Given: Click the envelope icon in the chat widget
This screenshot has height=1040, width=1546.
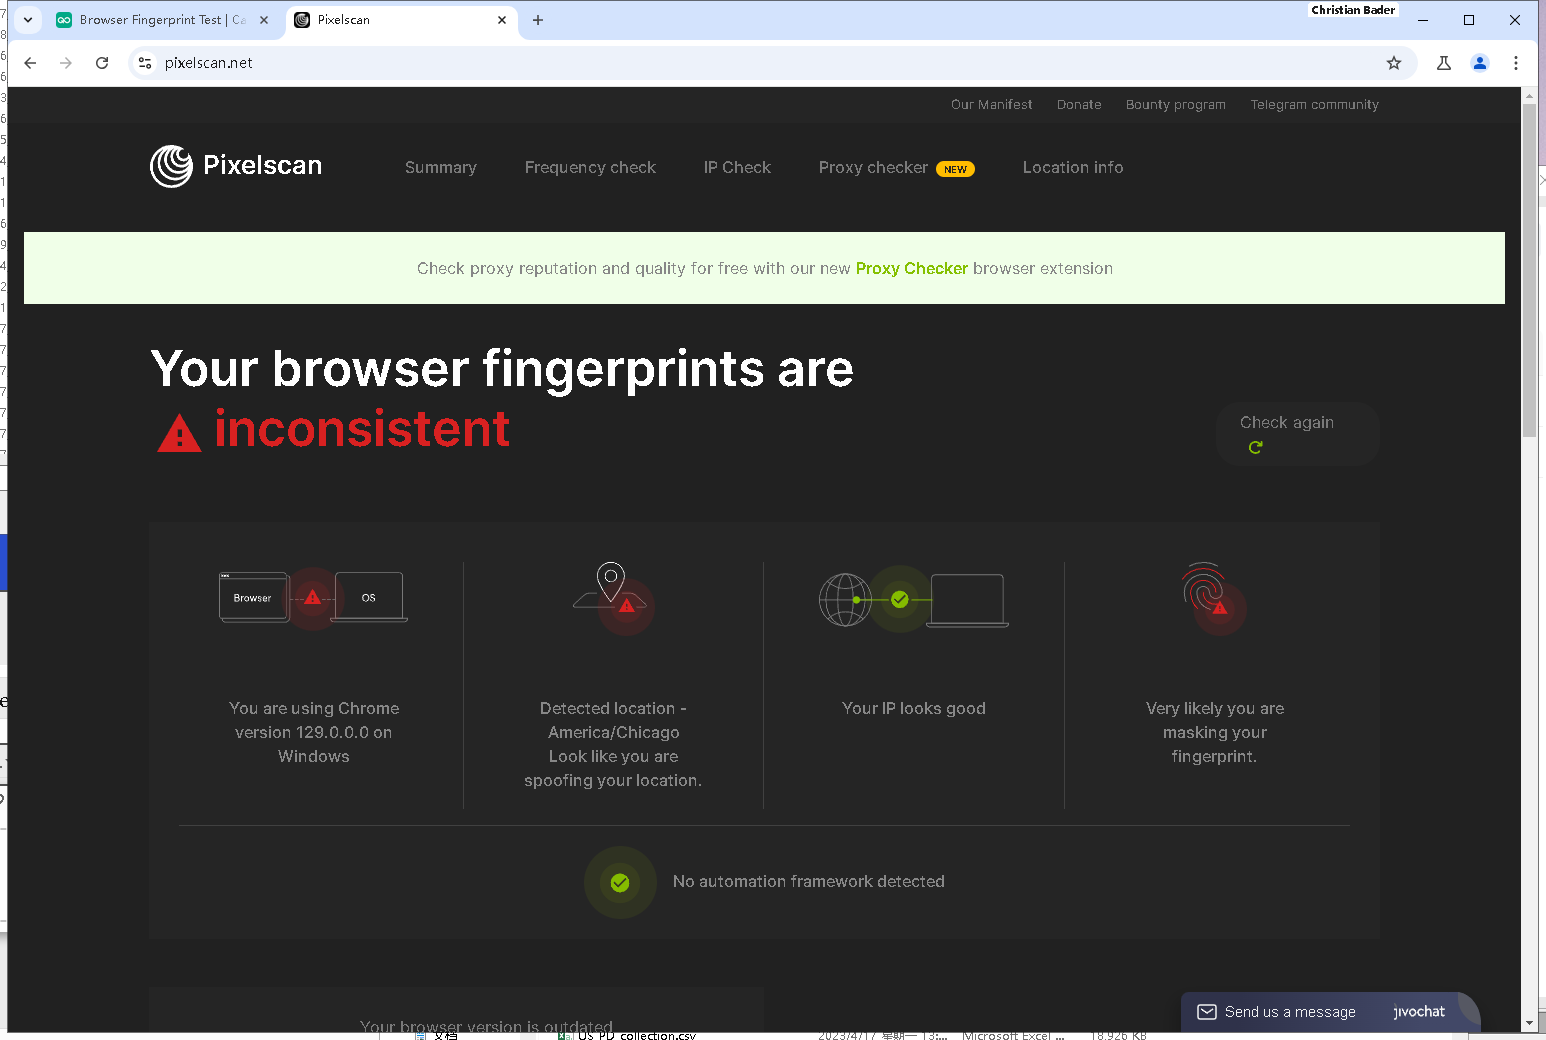Looking at the screenshot, I should tap(1207, 1012).
